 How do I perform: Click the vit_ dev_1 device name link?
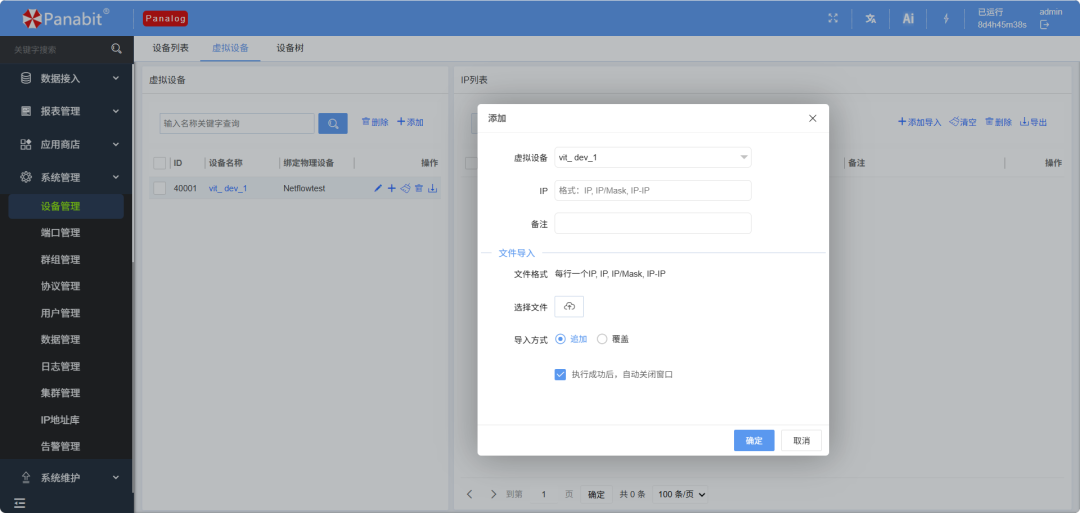228,188
